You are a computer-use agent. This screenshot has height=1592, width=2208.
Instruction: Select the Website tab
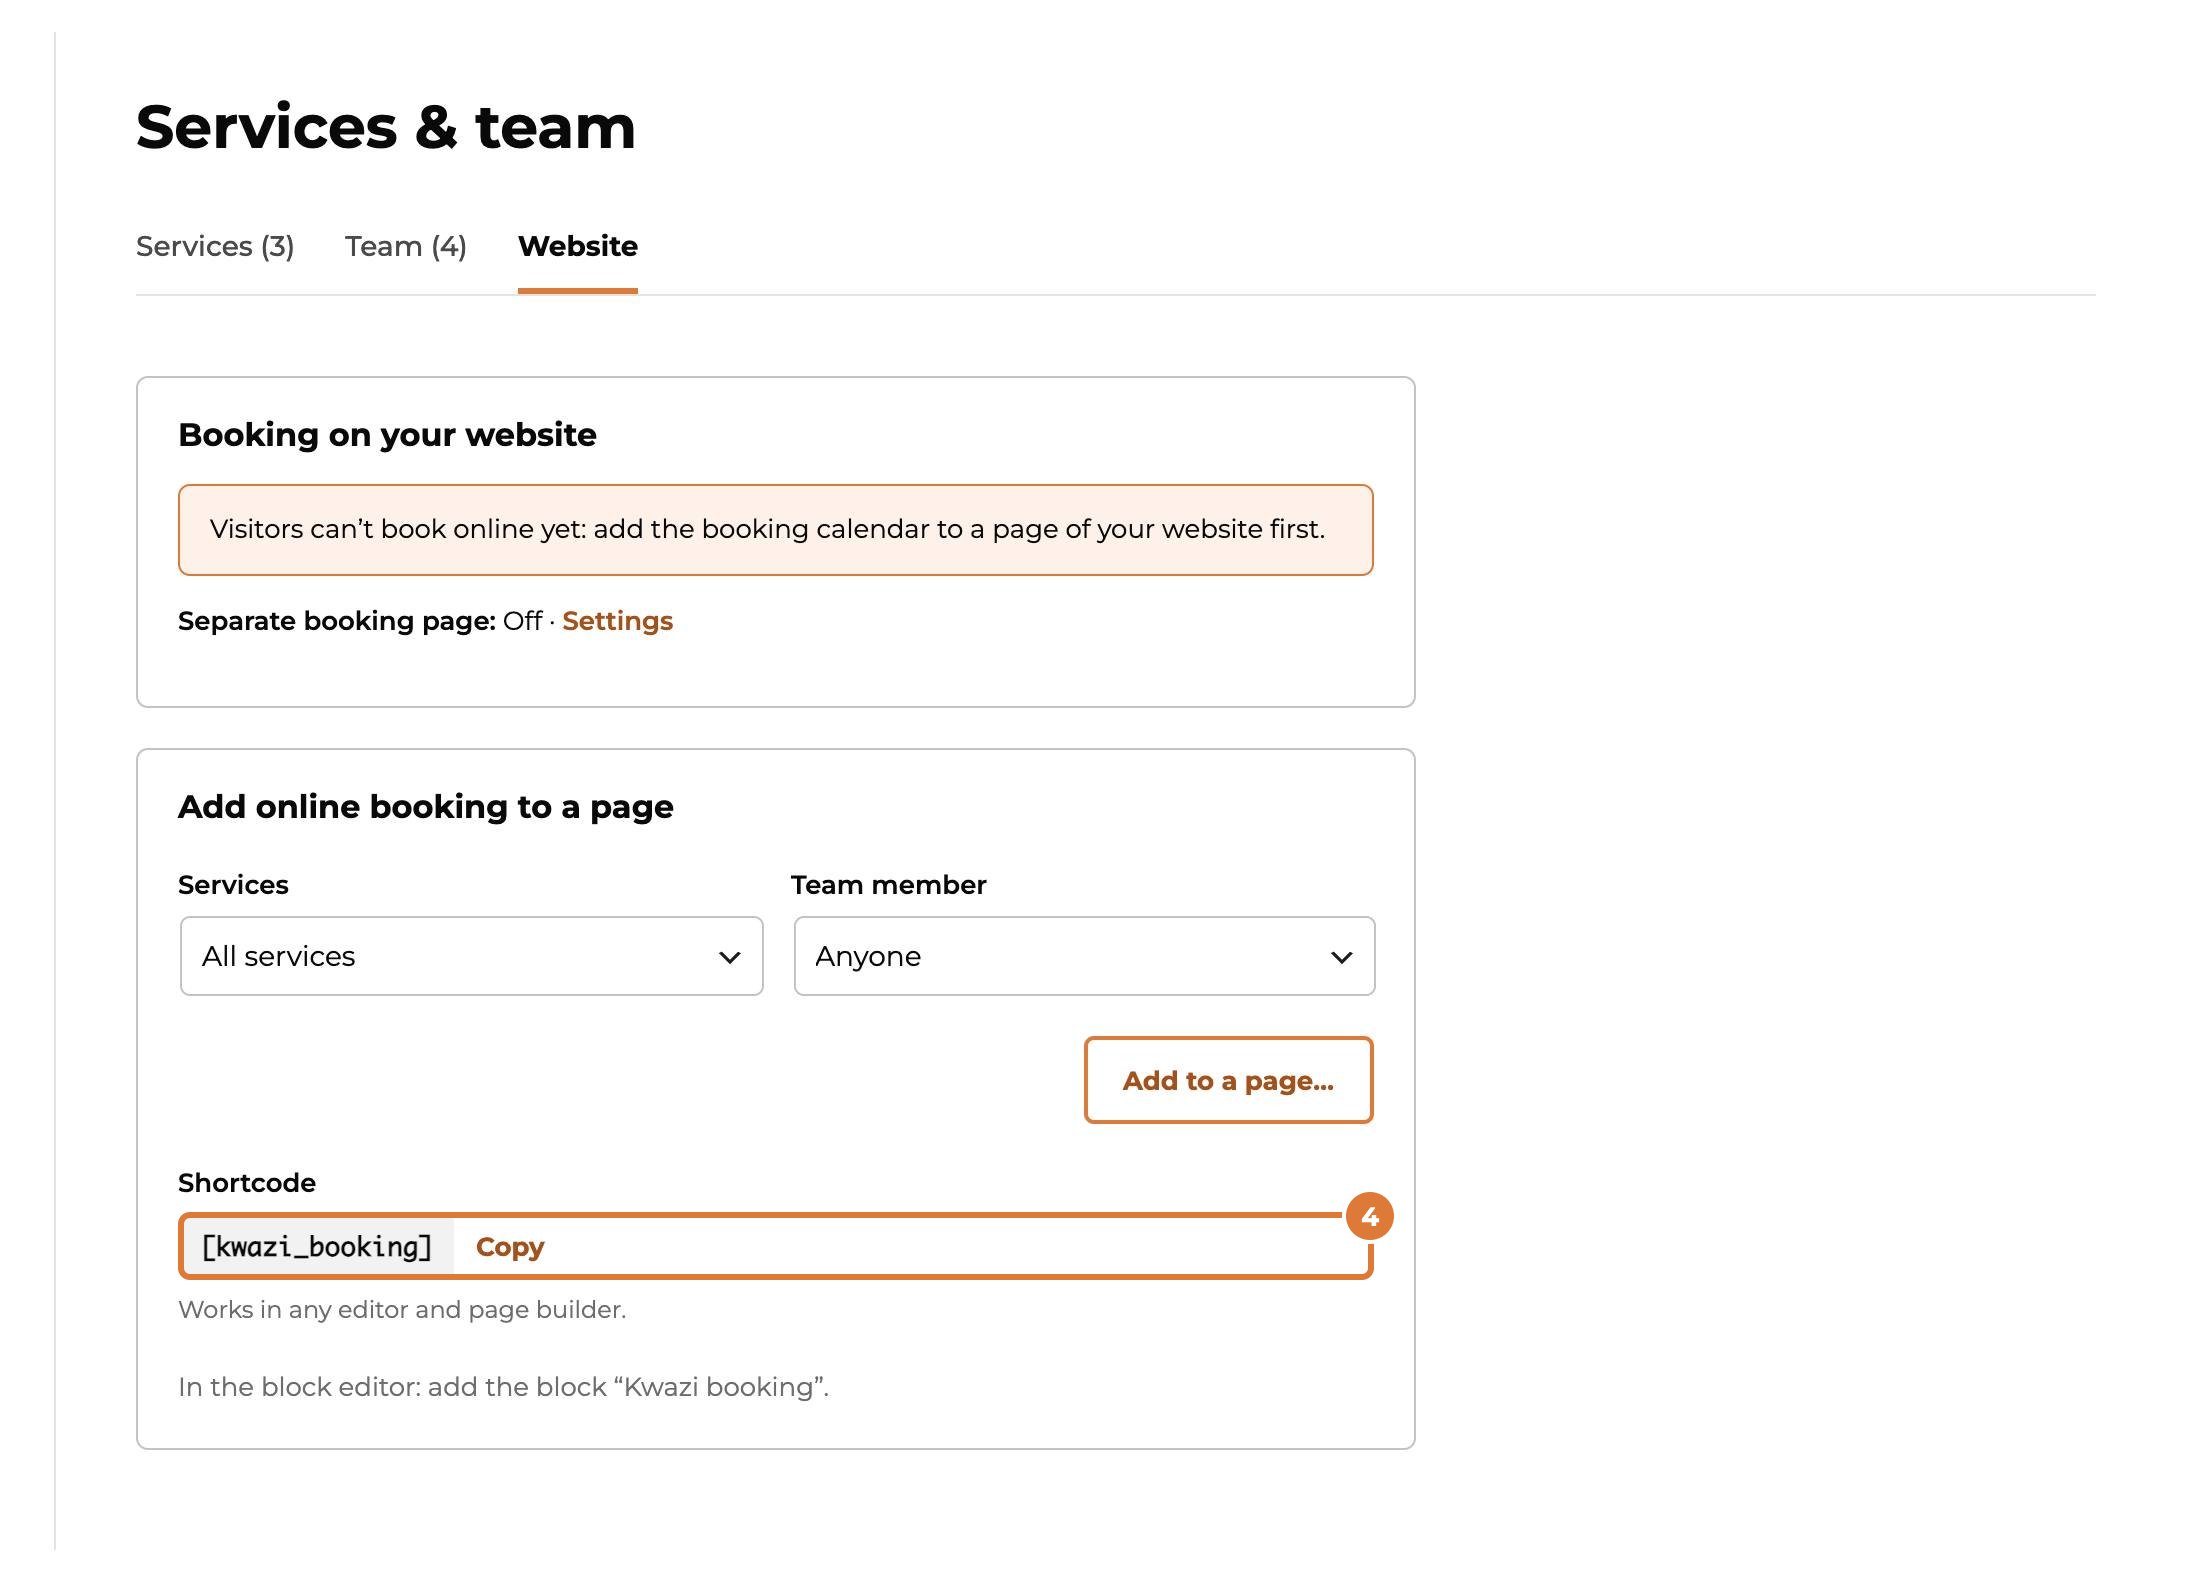(578, 246)
